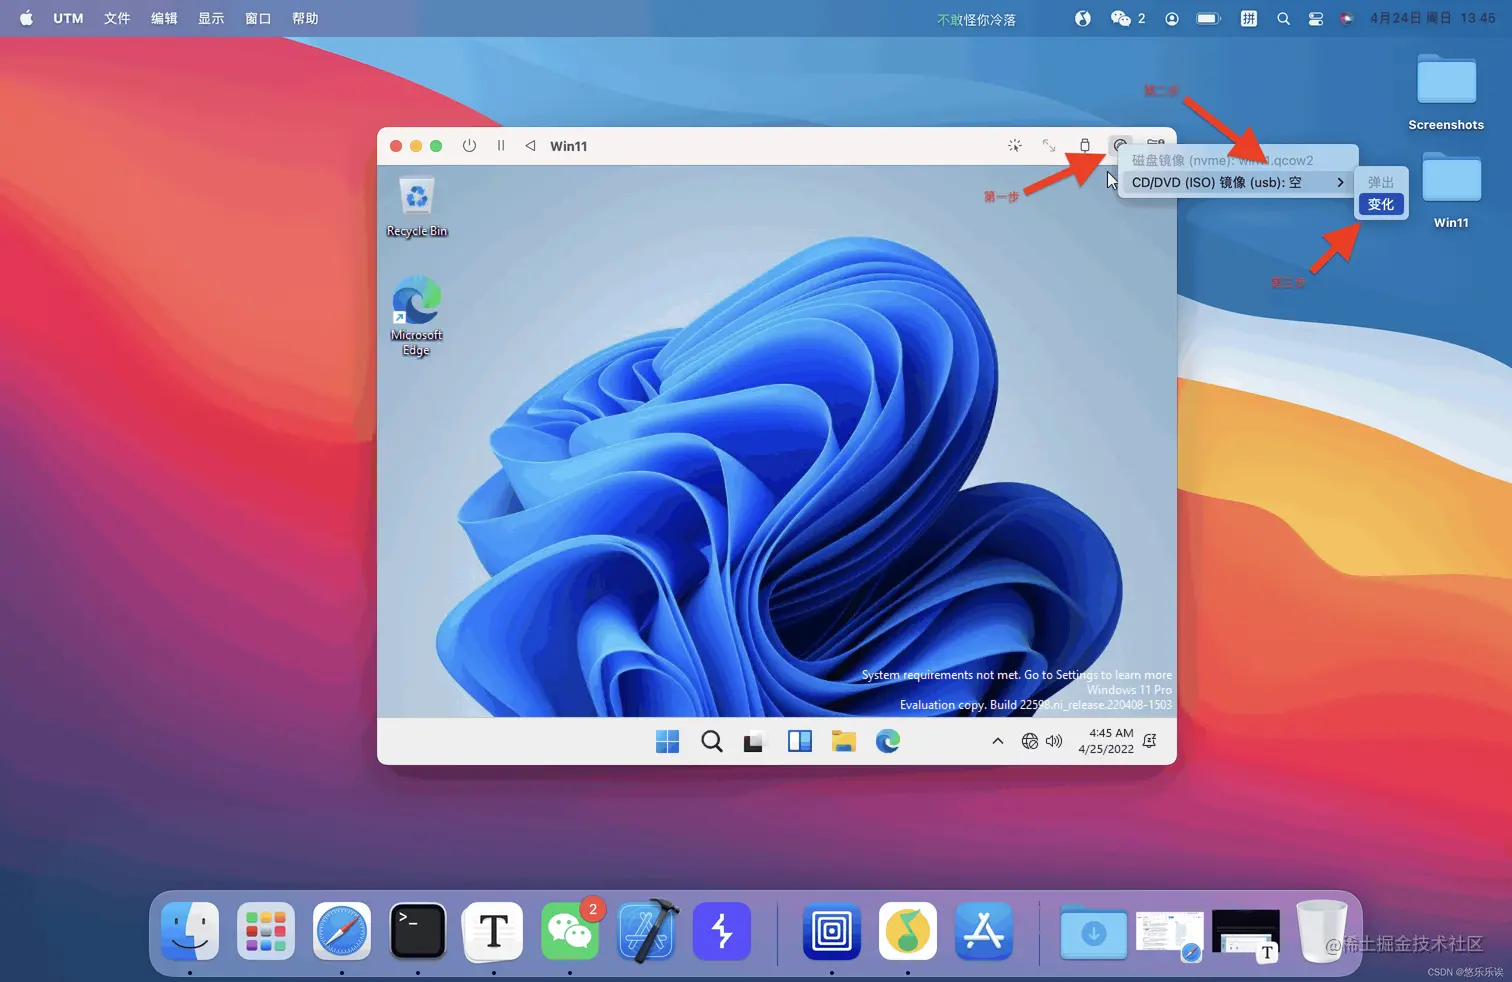This screenshot has width=1512, height=982.
Task: Open the USB devices icon in UTM toolbar
Action: 1085,146
